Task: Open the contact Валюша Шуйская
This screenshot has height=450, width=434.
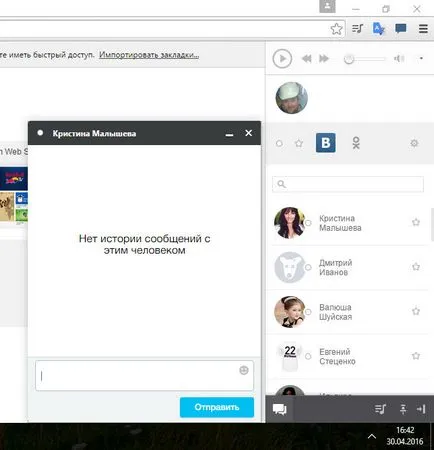Action: pyautogui.click(x=348, y=312)
